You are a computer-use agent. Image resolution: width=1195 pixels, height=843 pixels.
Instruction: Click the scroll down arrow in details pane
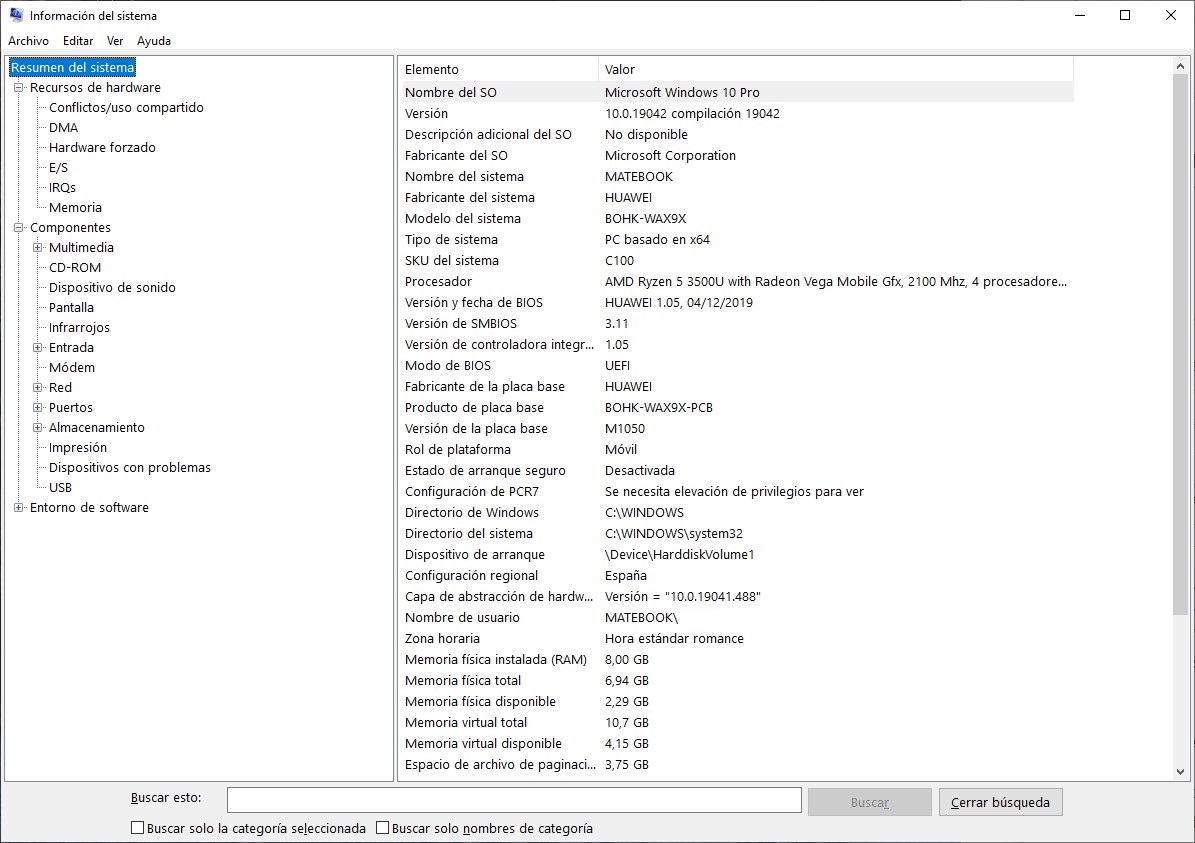coord(1180,771)
